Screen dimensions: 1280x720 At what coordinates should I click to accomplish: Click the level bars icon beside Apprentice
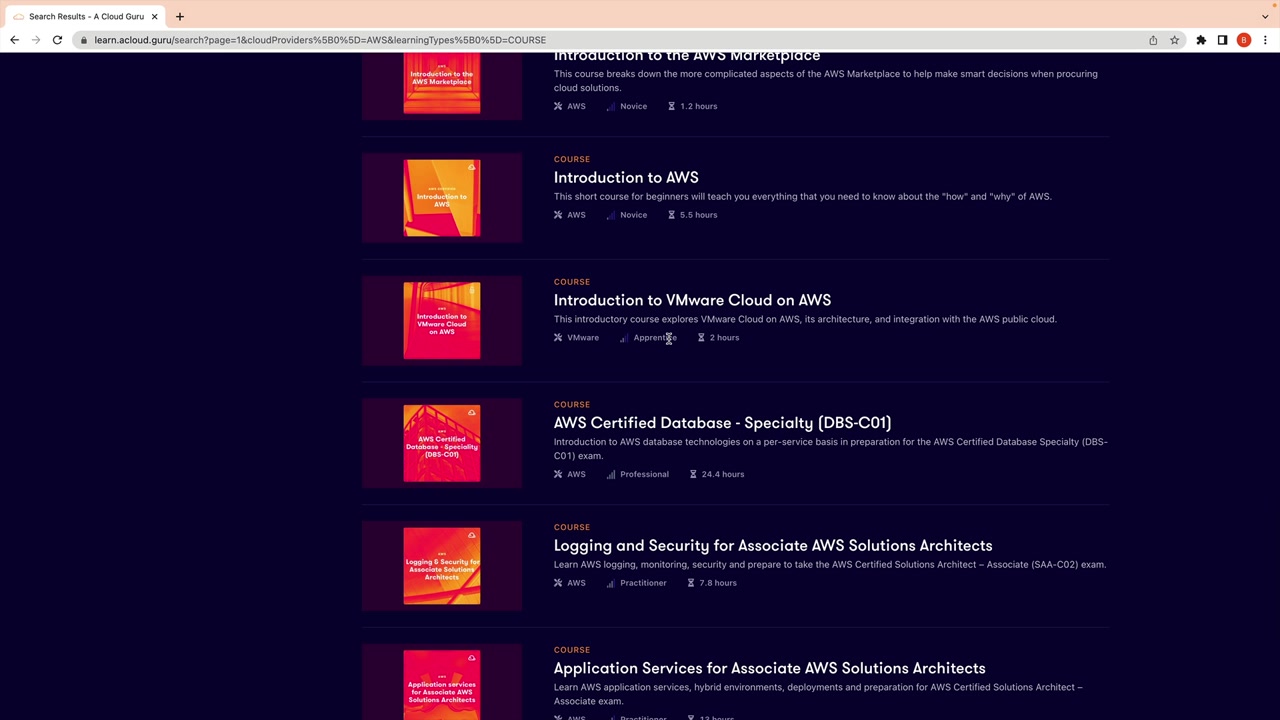pos(624,338)
